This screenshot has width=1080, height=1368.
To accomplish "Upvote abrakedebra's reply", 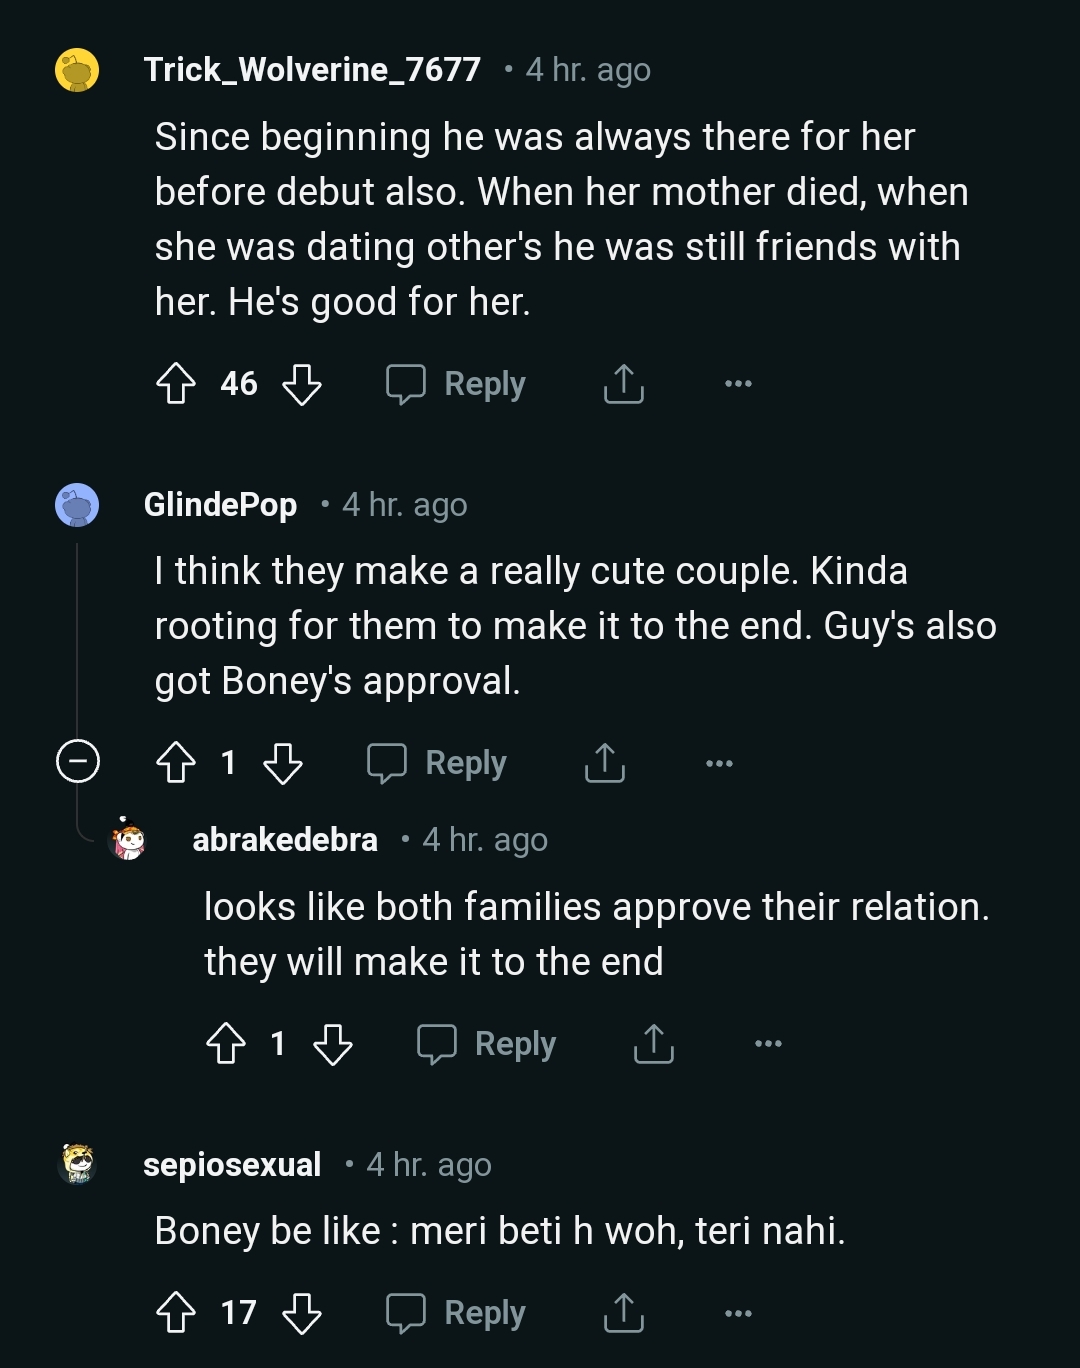I will click(226, 1044).
